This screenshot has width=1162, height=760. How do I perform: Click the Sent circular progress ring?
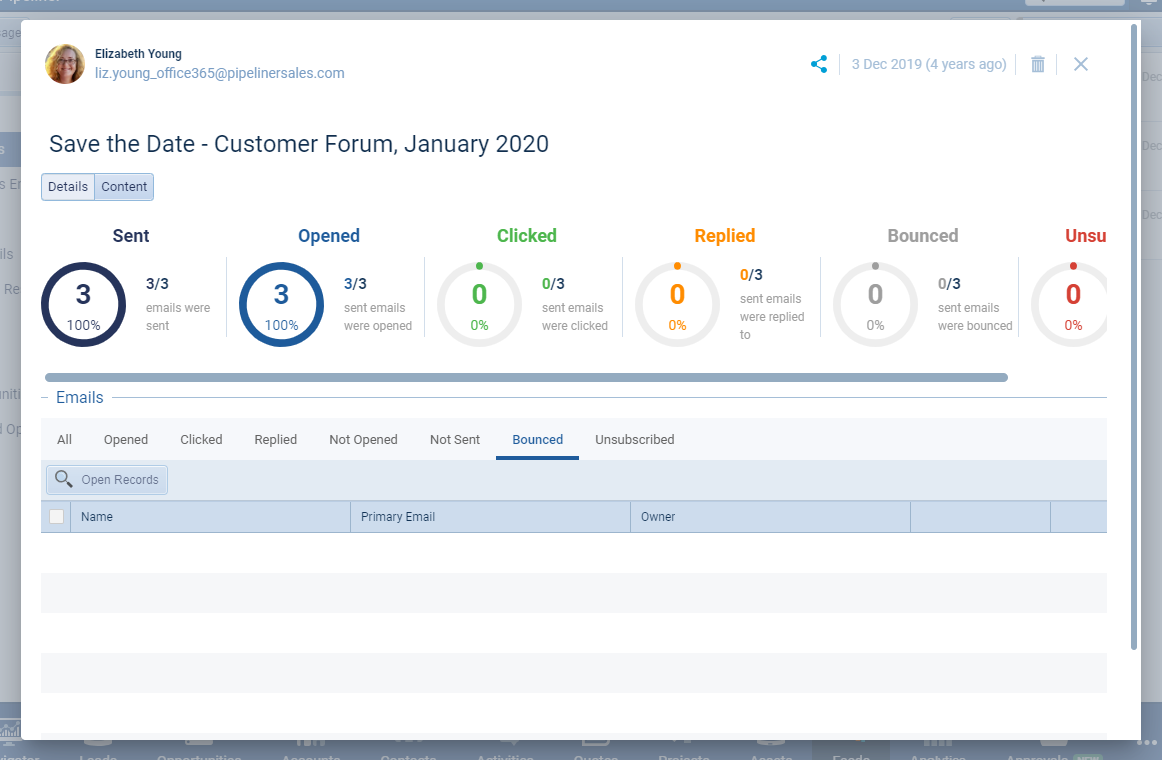[x=84, y=304]
